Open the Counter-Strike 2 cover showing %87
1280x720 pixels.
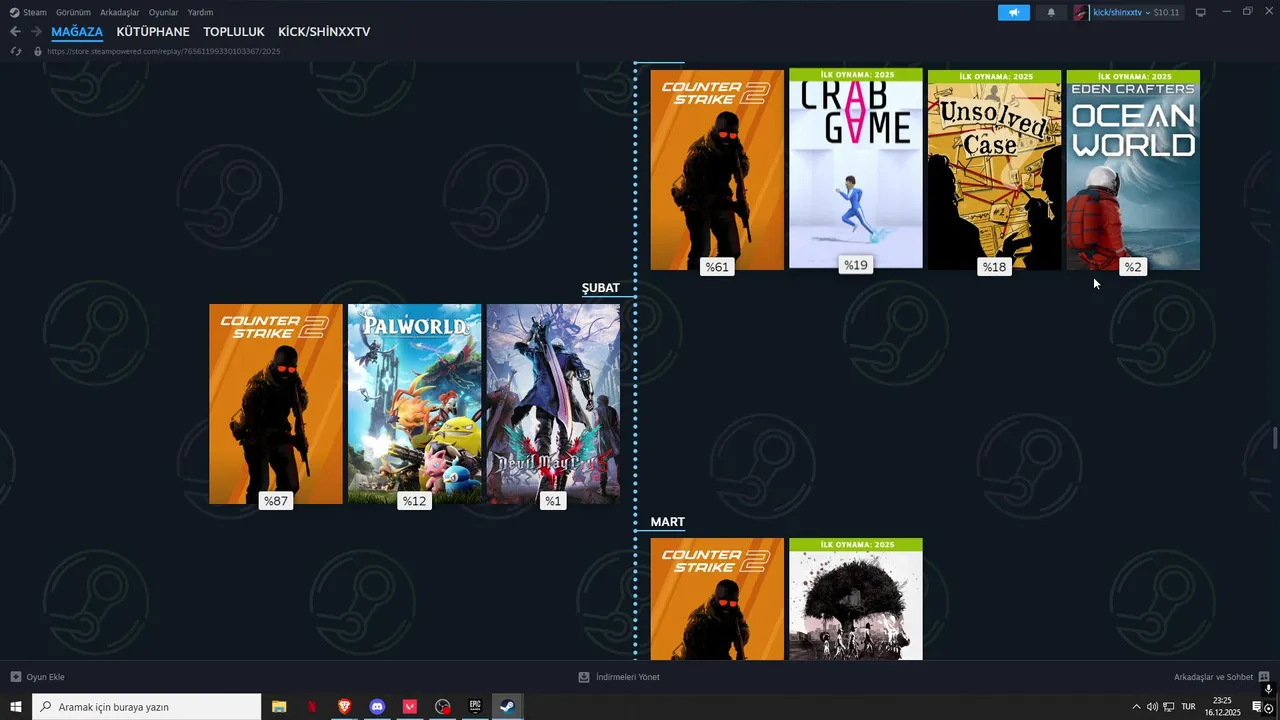pyautogui.click(x=276, y=404)
